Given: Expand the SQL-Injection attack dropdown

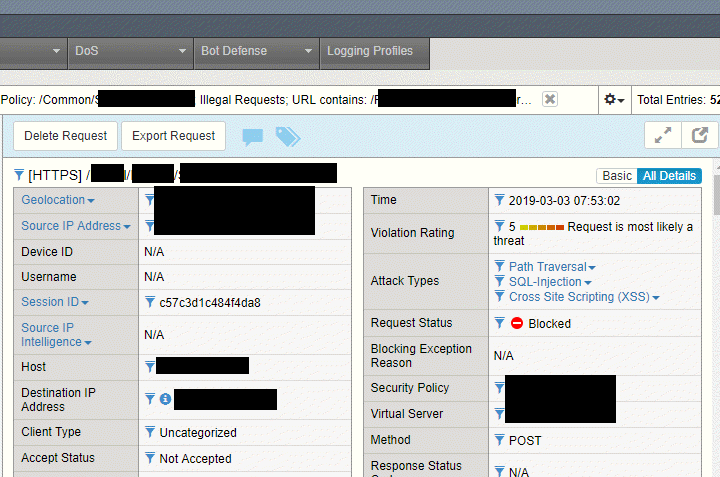Looking at the screenshot, I should point(588,283).
